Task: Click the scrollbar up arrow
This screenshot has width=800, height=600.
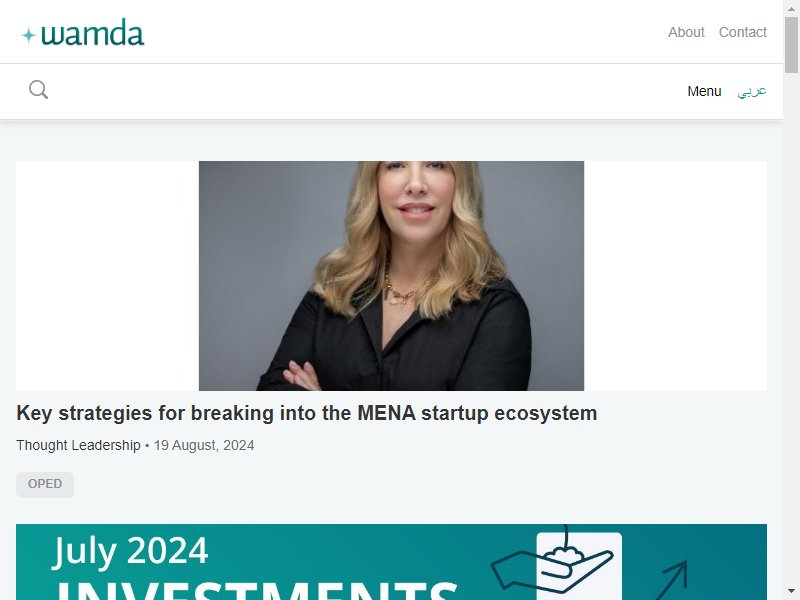Action: [791, 8]
